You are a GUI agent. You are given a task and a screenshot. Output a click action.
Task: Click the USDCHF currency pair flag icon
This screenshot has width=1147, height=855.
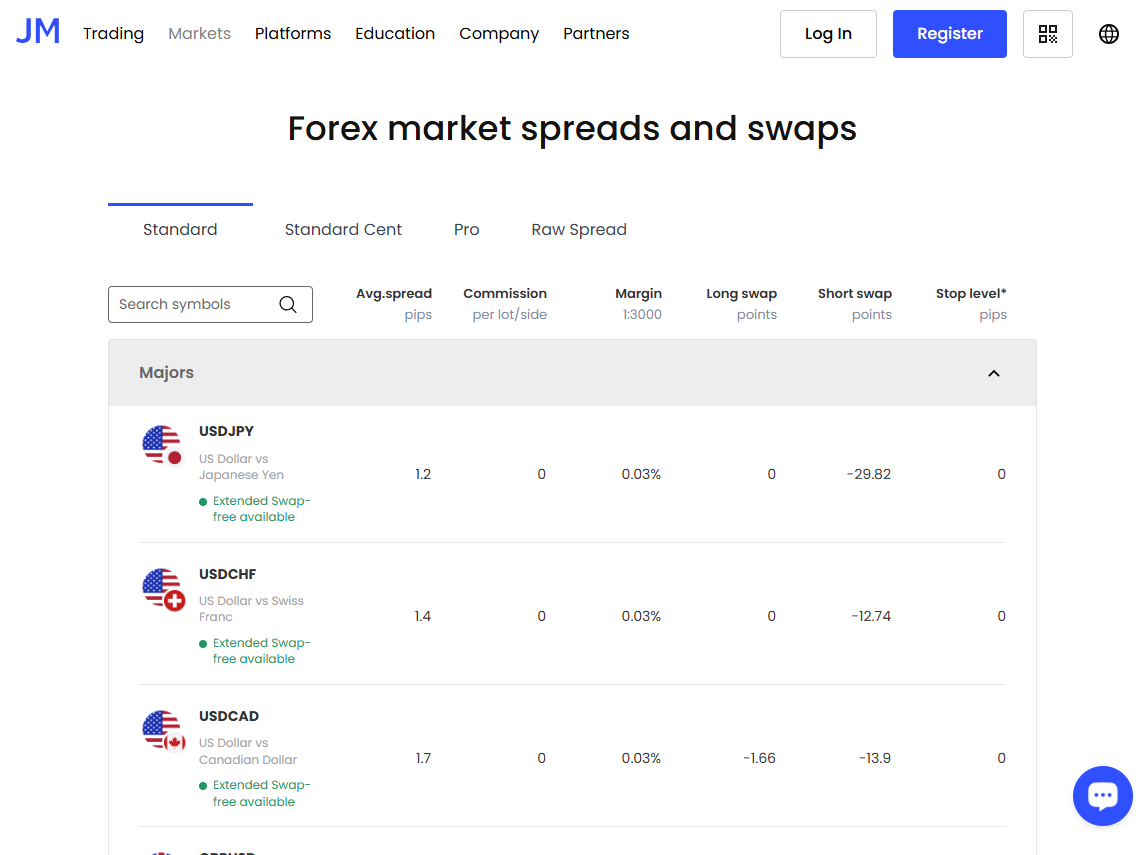(163, 589)
